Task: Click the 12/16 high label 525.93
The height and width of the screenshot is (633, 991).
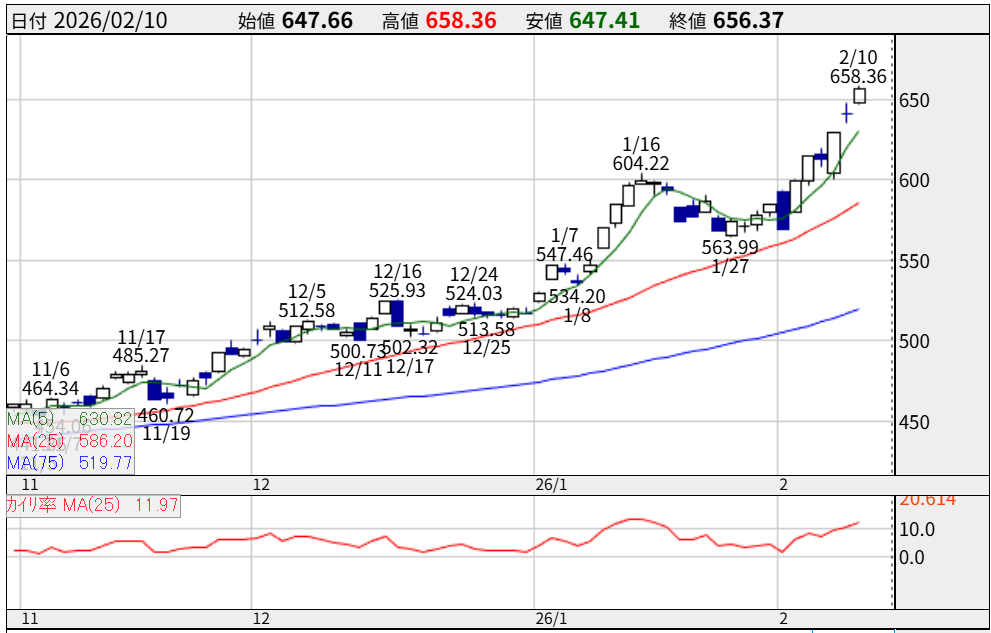Action: [397, 290]
